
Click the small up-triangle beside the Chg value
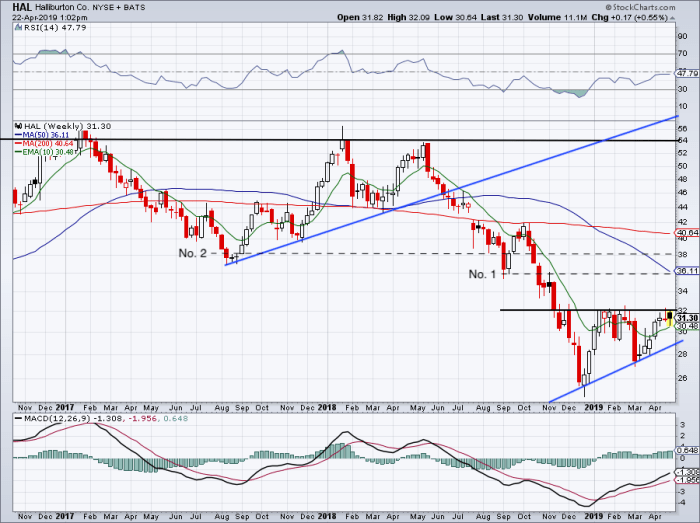click(673, 18)
